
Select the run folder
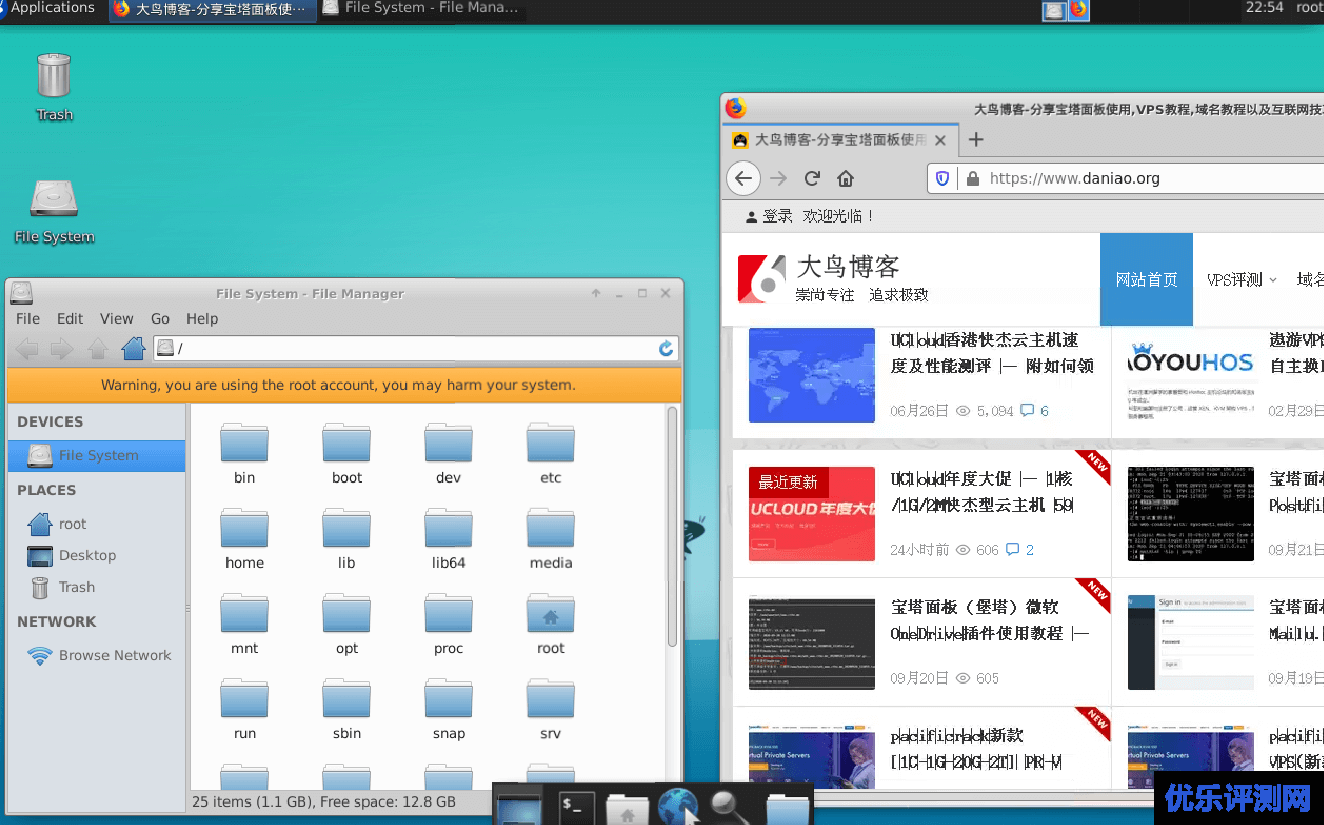point(245,709)
